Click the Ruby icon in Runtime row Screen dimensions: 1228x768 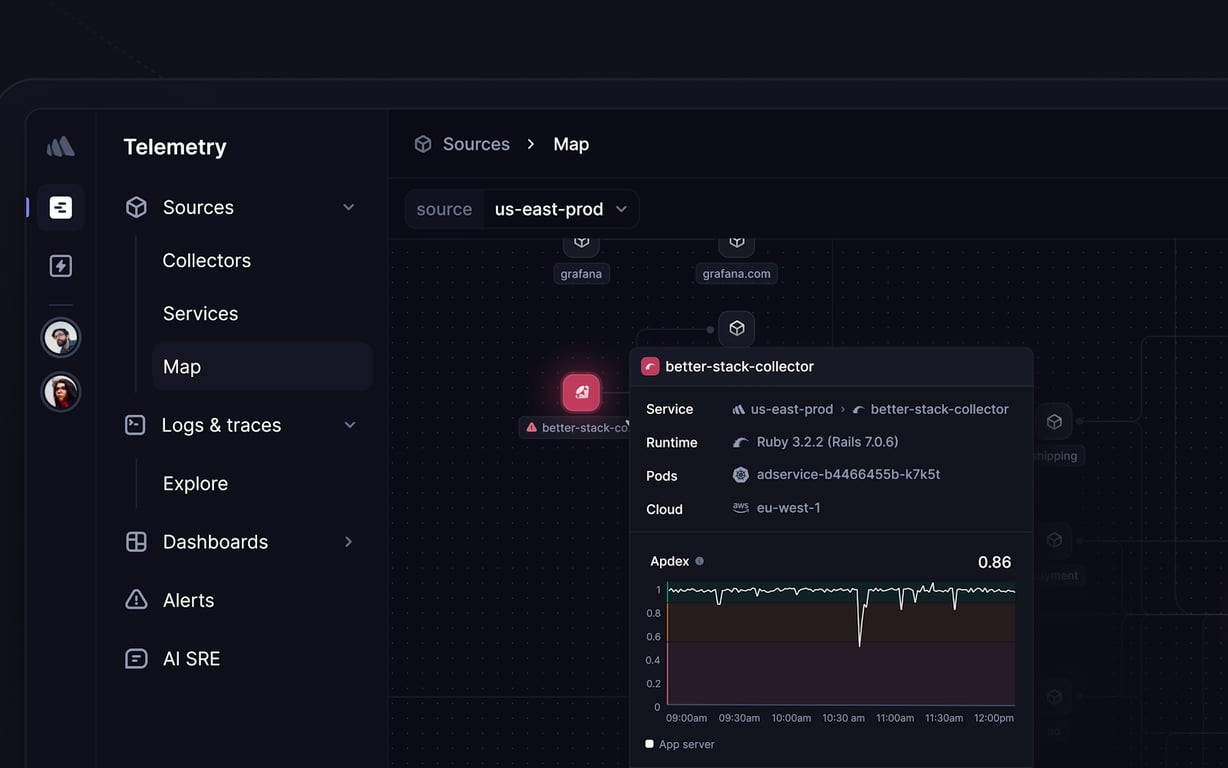click(741, 442)
